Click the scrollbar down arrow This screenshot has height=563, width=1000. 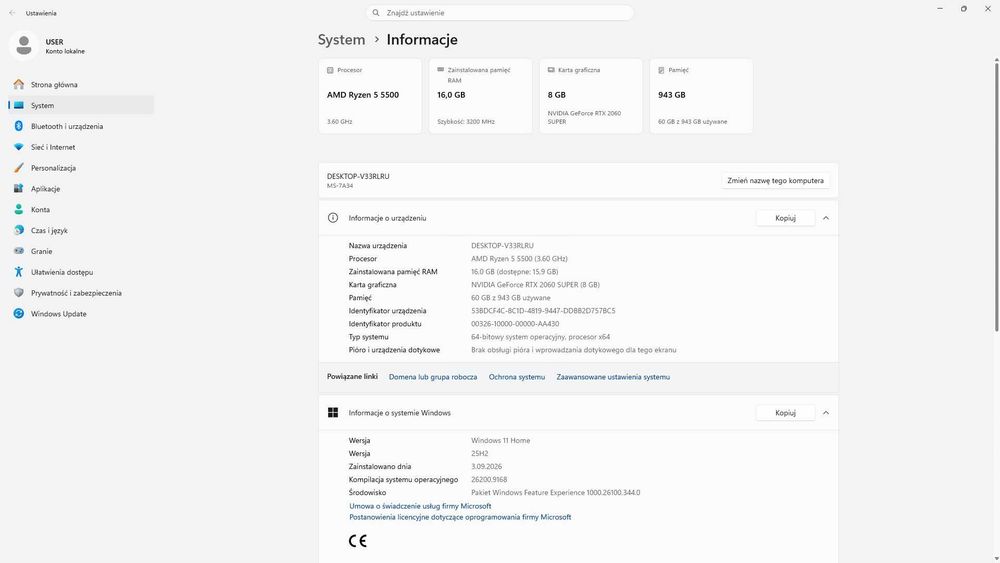[x=996, y=558]
